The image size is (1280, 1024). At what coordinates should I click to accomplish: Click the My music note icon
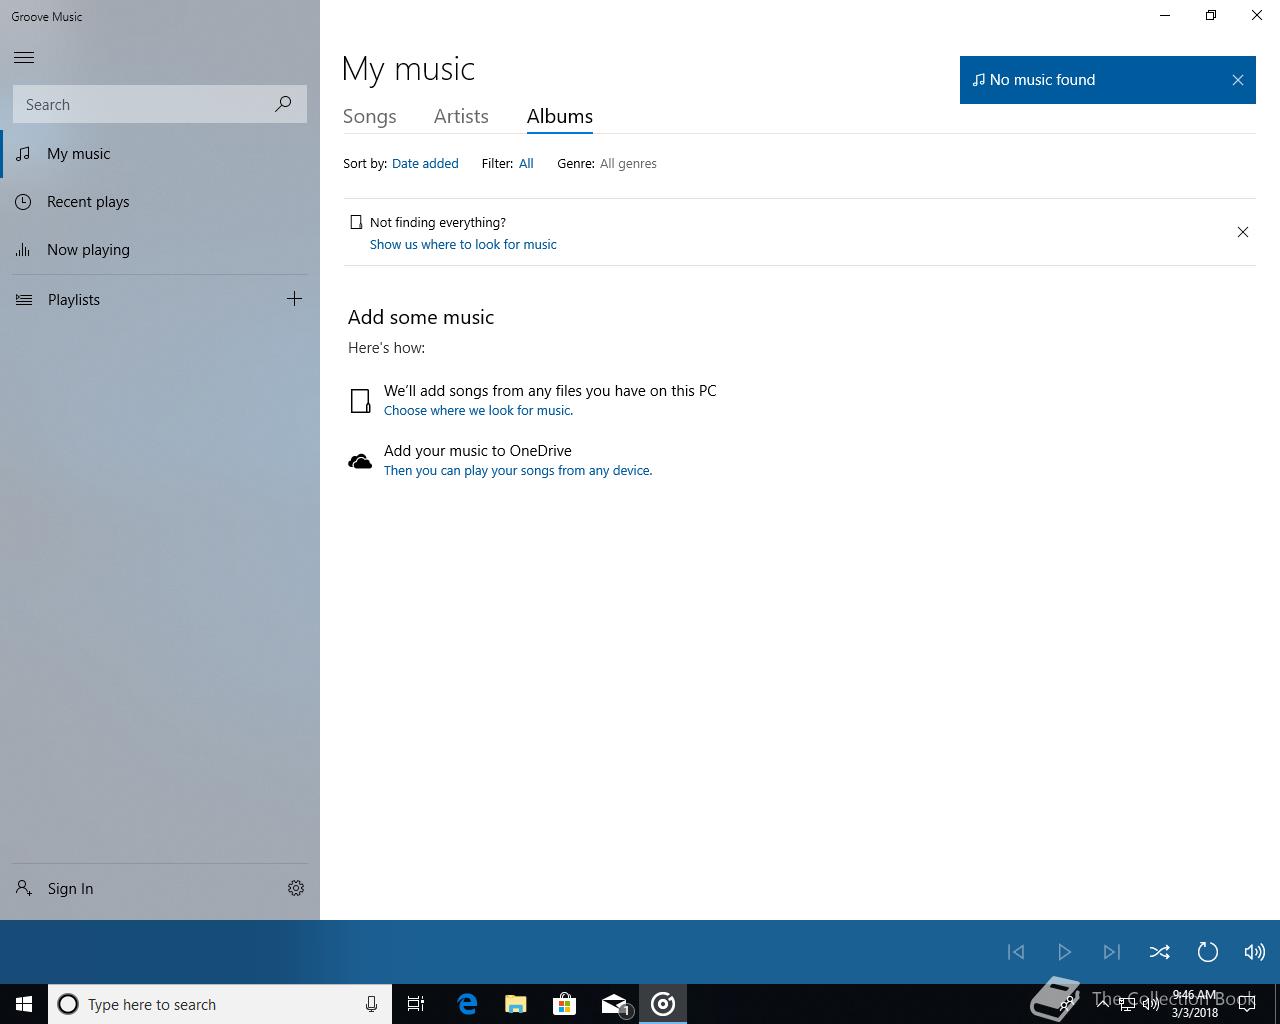[23, 154]
